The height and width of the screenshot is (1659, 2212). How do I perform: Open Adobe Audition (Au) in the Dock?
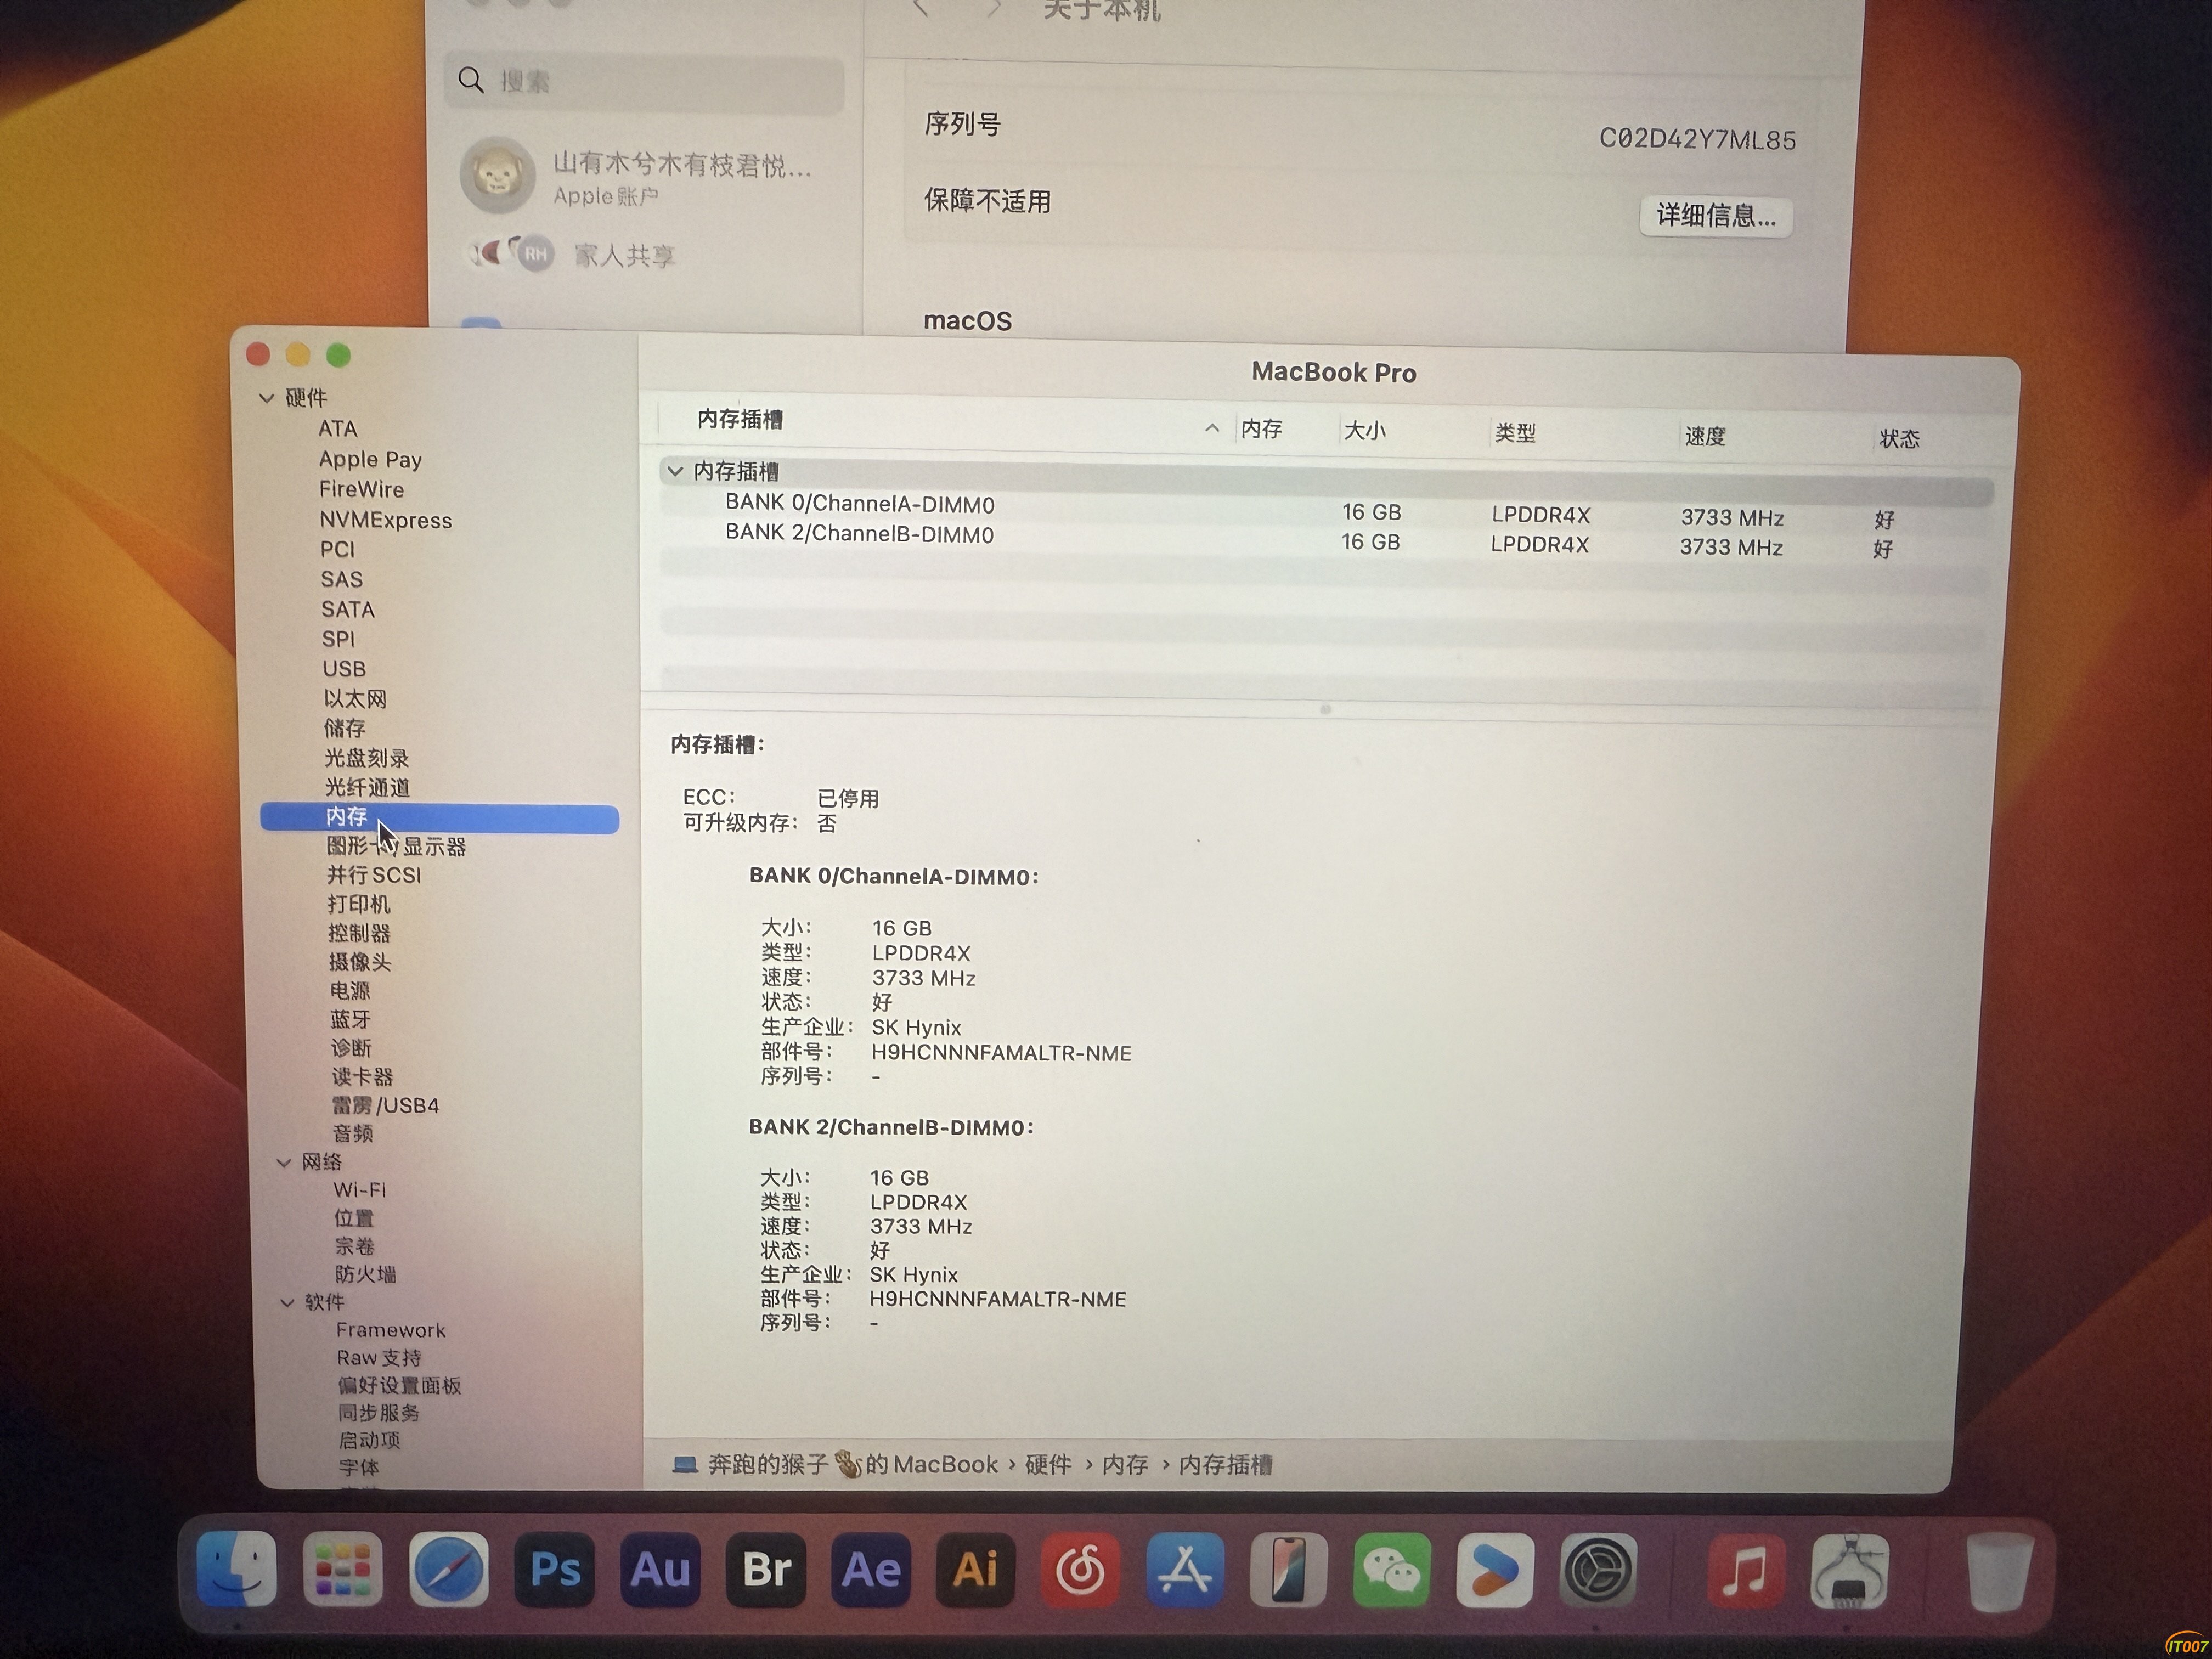(660, 1569)
